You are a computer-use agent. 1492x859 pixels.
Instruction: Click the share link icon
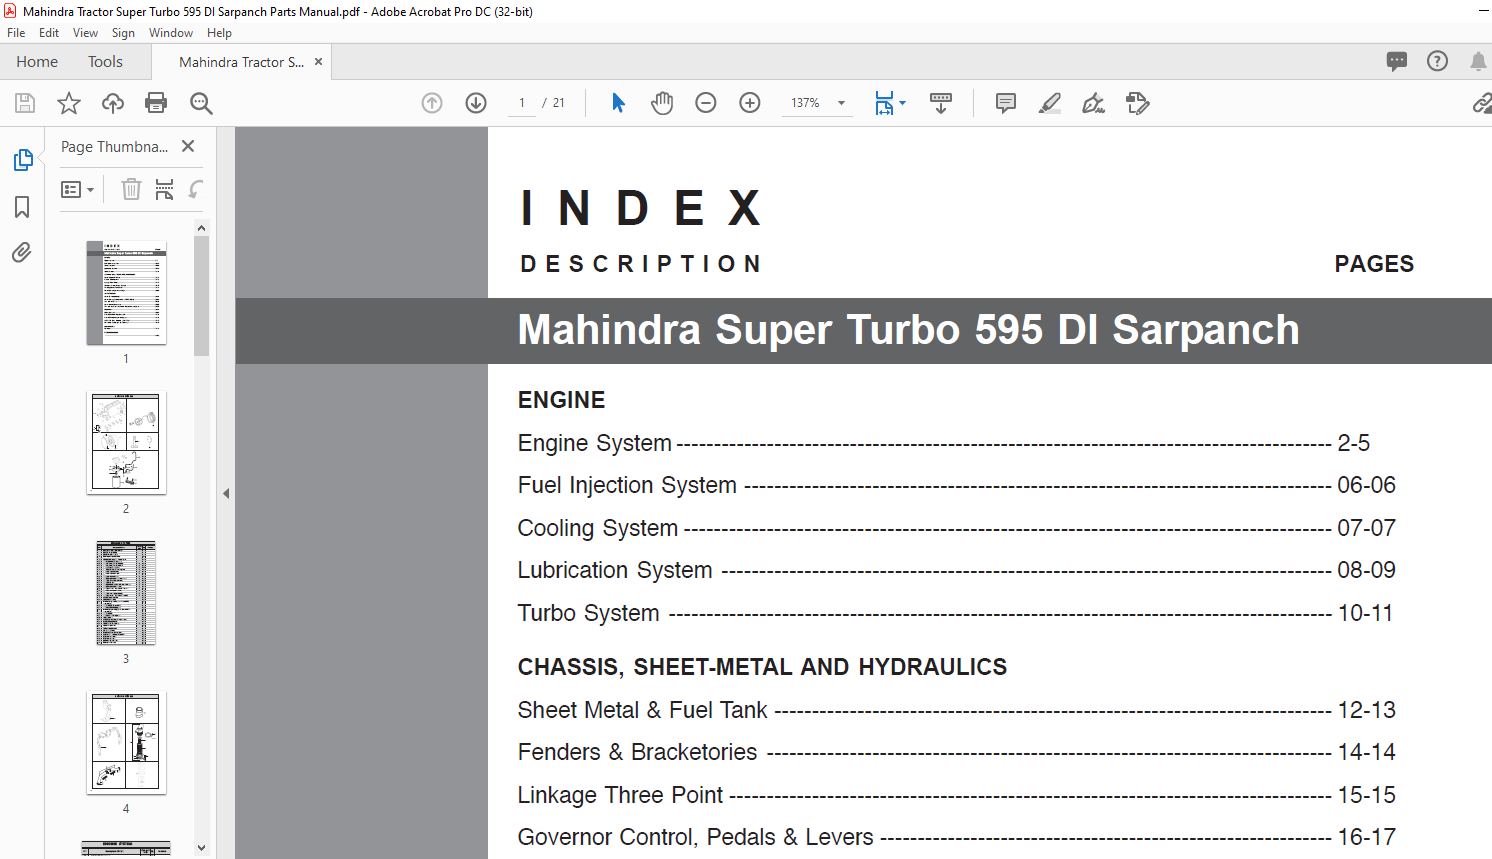[x=1482, y=103]
